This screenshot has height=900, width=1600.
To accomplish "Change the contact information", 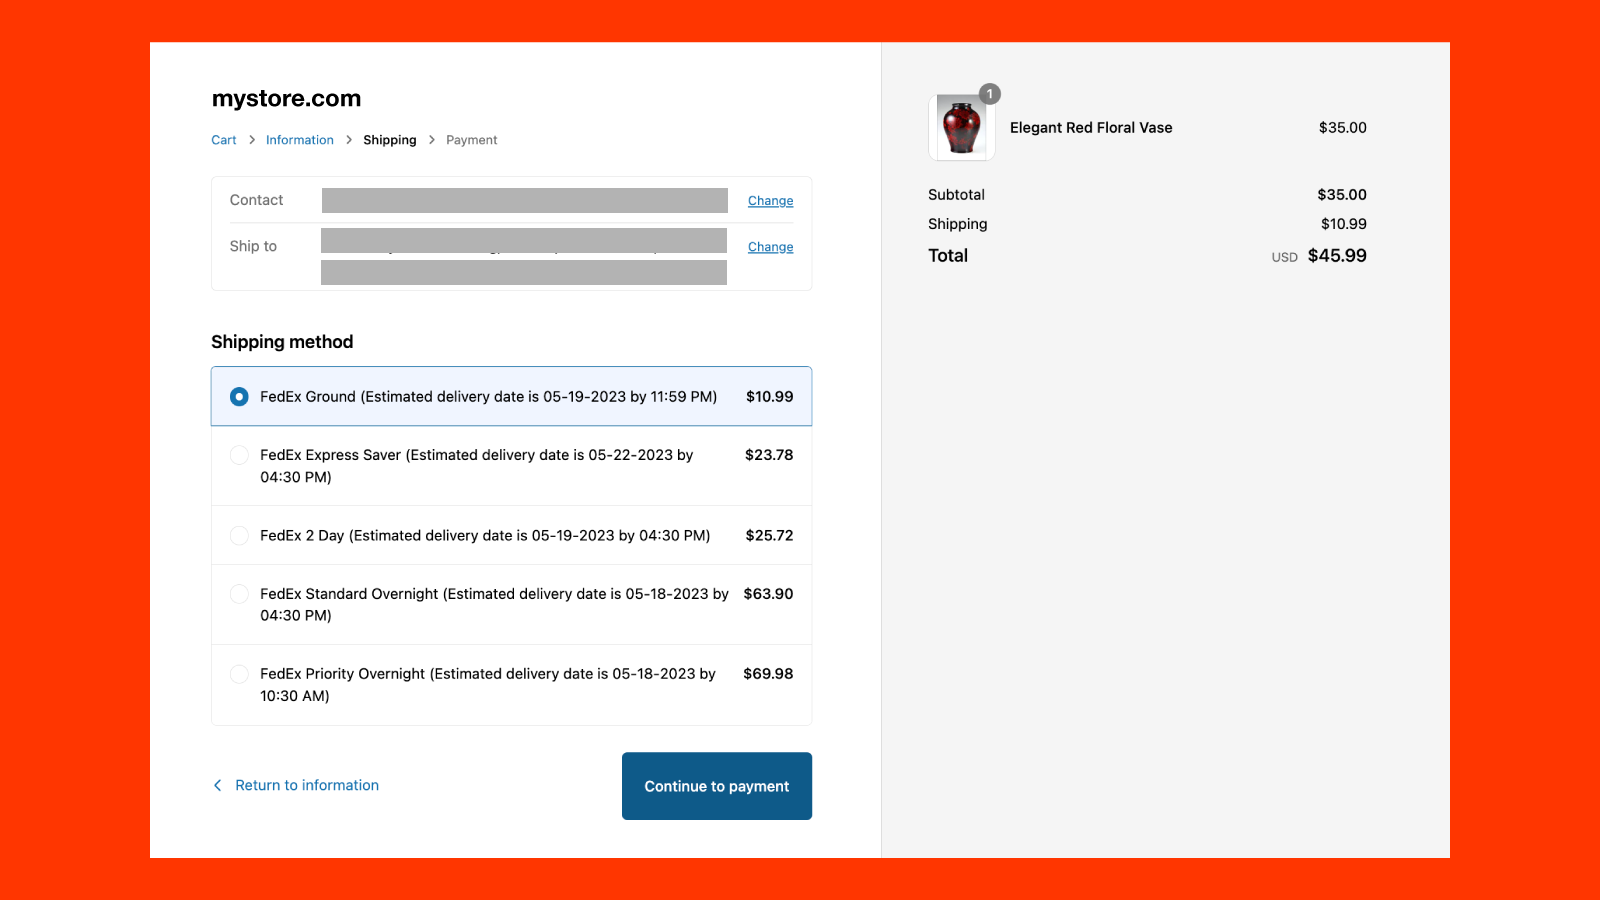I will (x=770, y=200).
